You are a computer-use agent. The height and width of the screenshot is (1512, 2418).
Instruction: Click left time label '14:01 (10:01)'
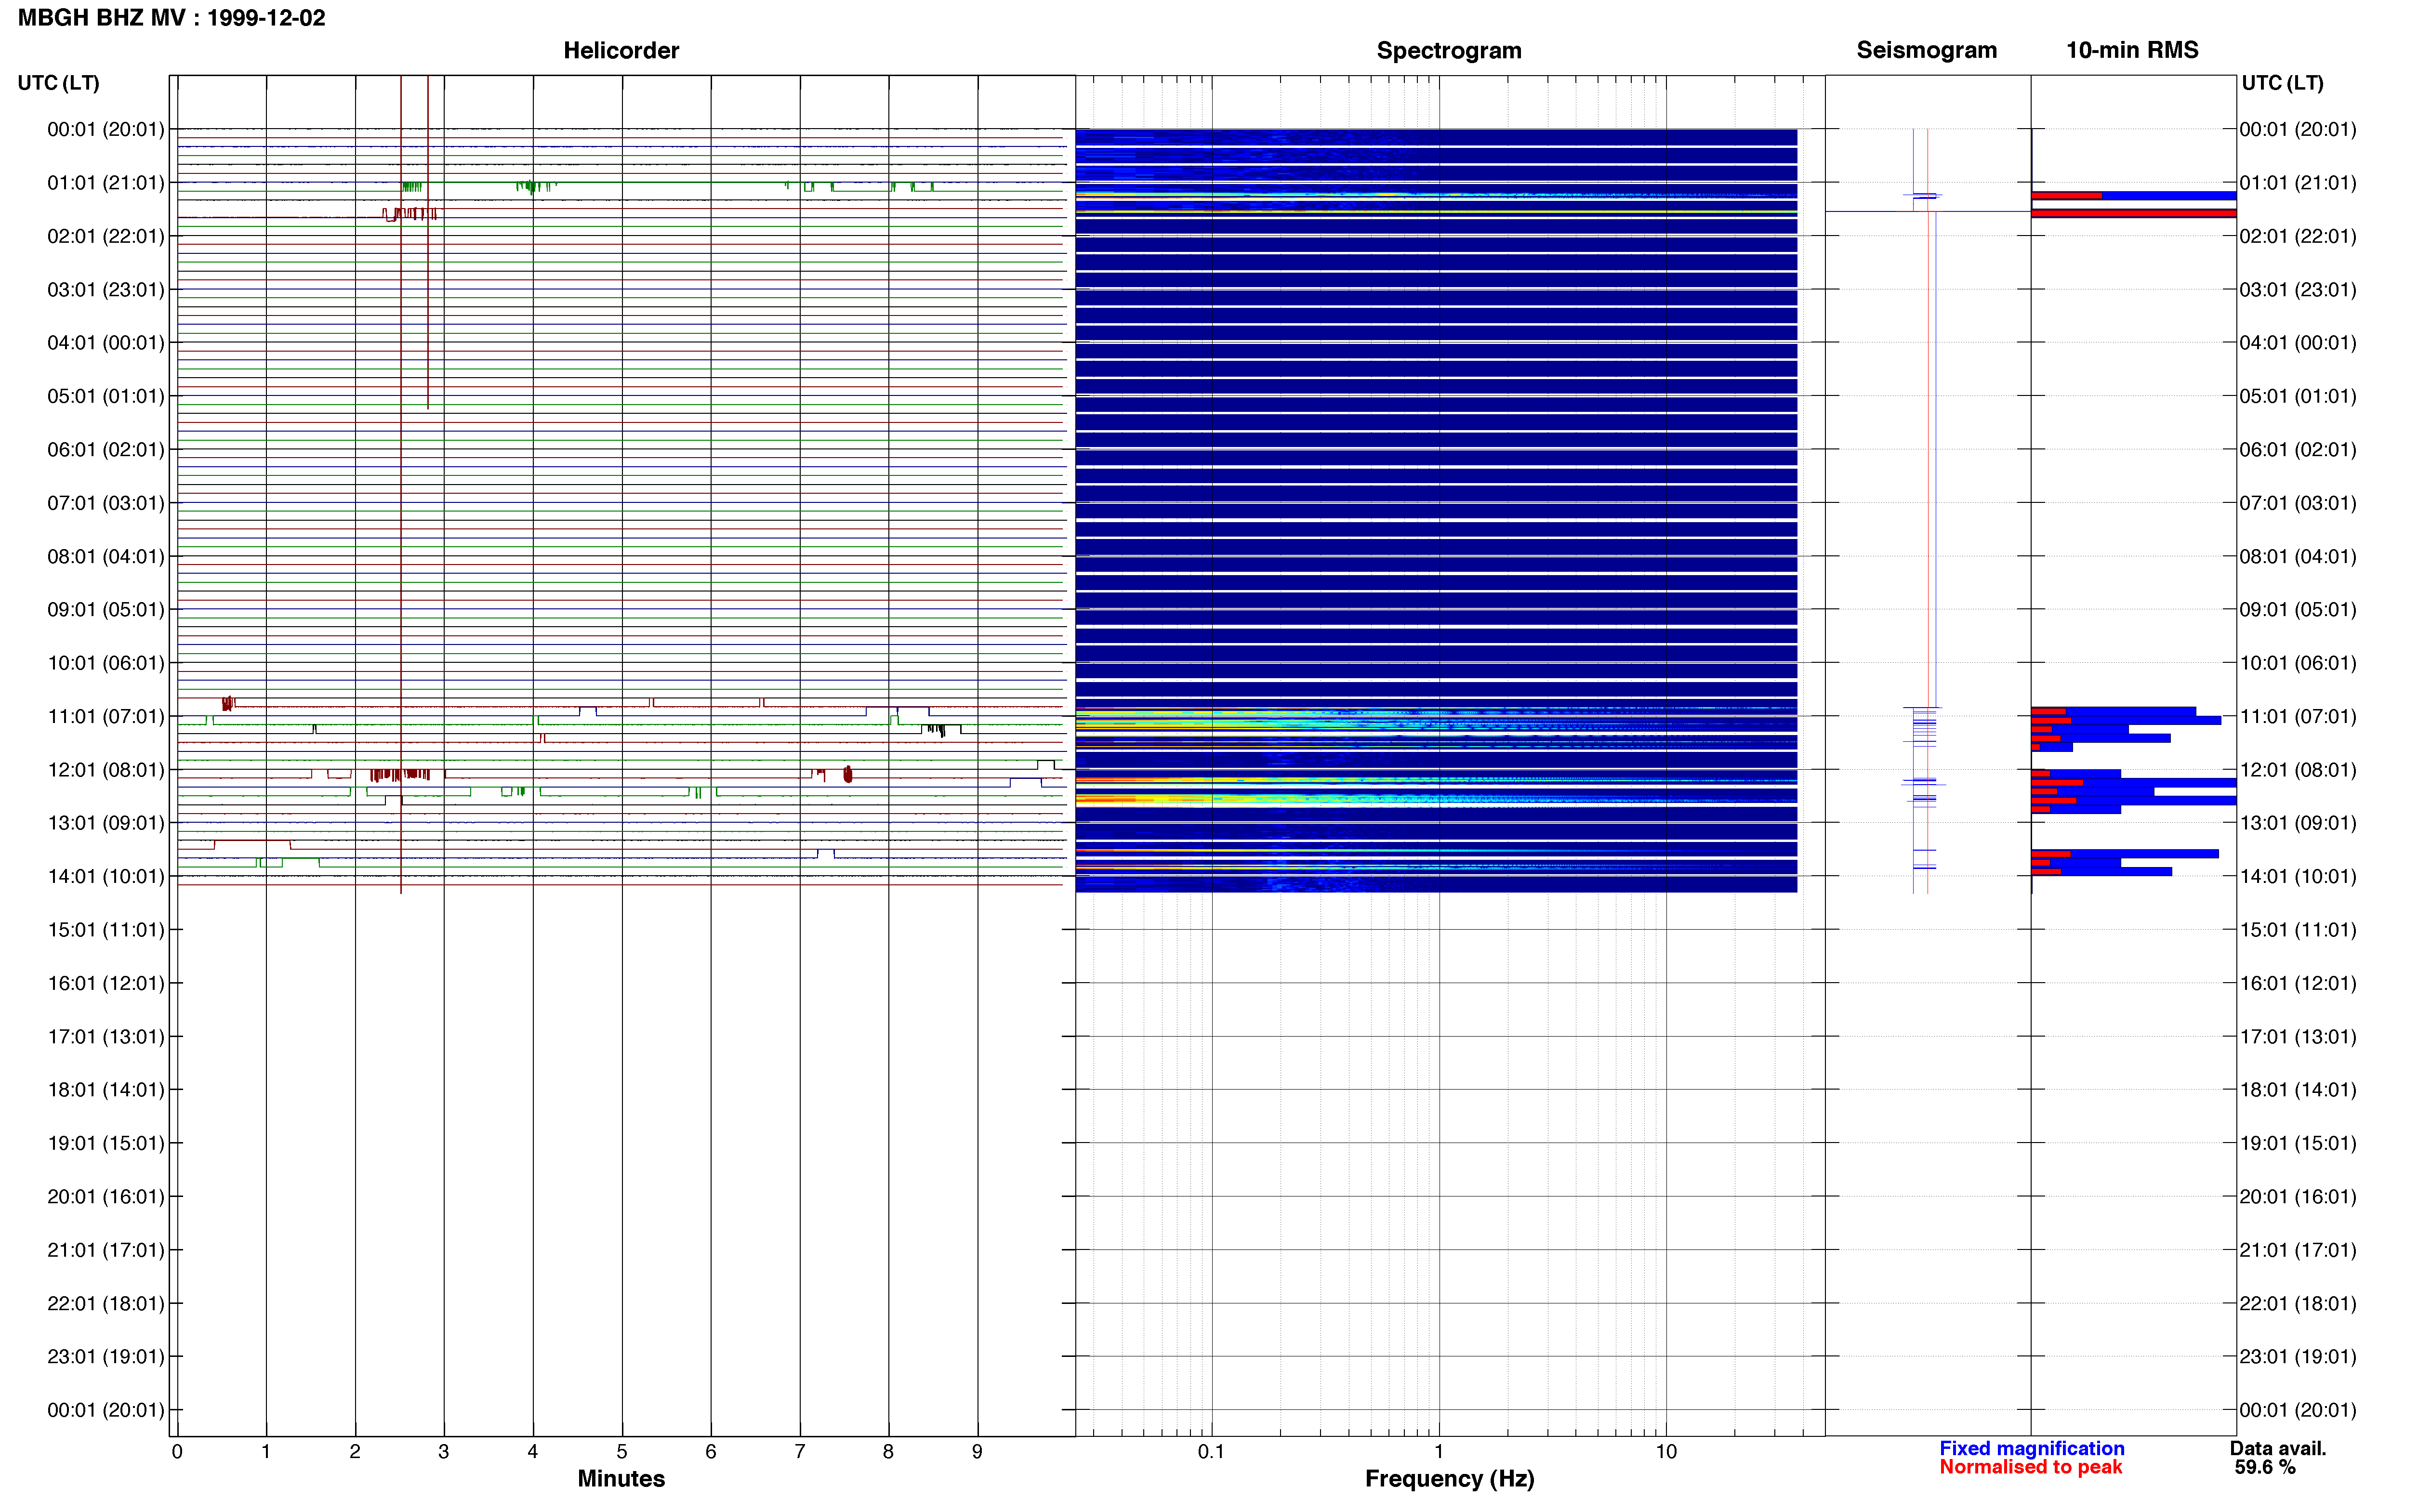106,876
